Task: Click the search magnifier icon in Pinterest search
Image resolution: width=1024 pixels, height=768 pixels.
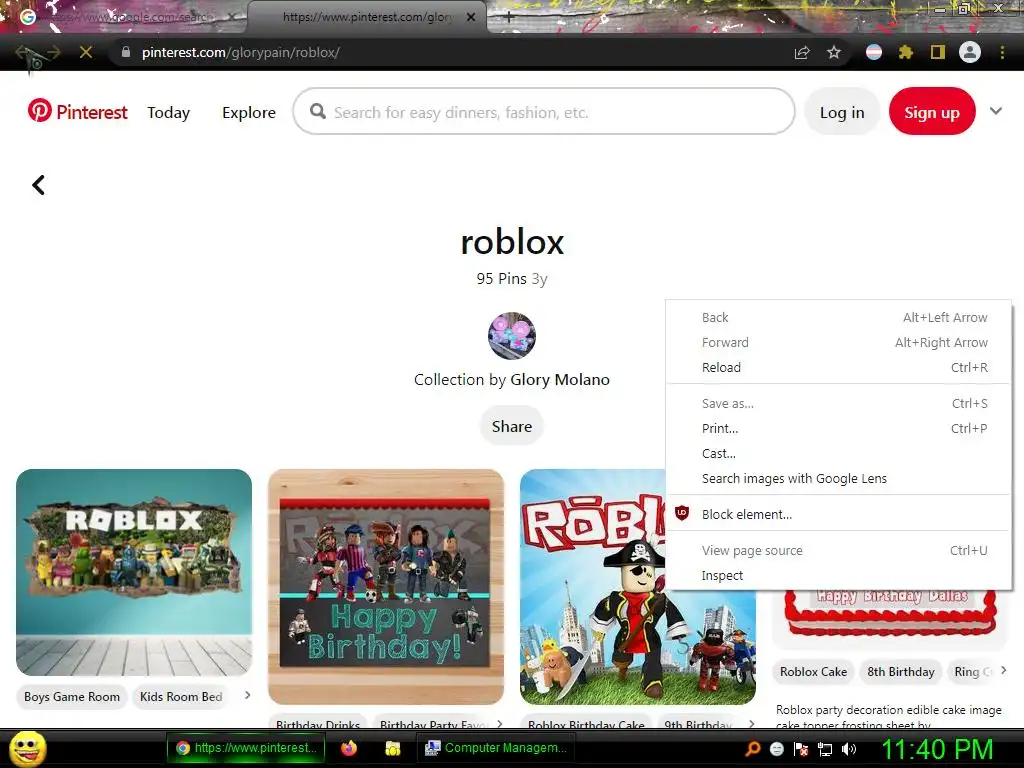Action: click(x=318, y=111)
